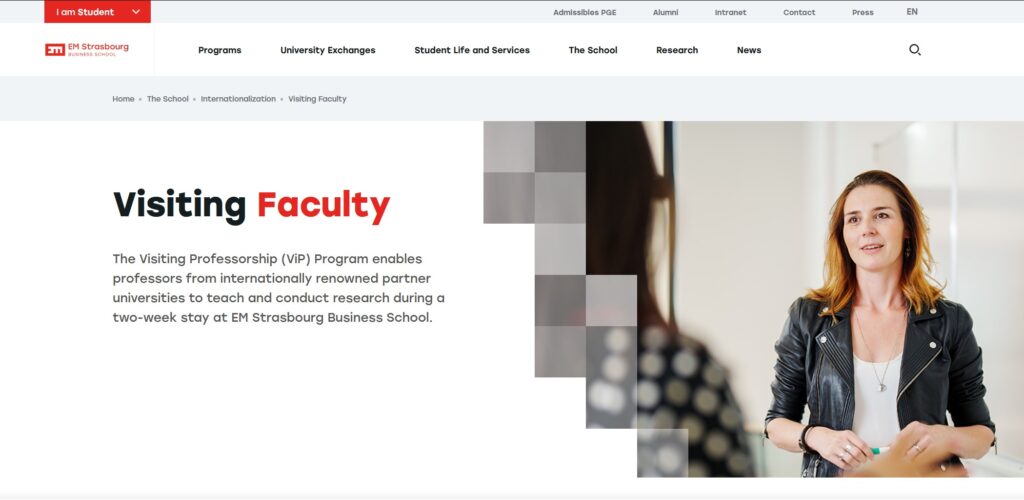
Task: Visit the Alumni link
Action: tap(665, 12)
